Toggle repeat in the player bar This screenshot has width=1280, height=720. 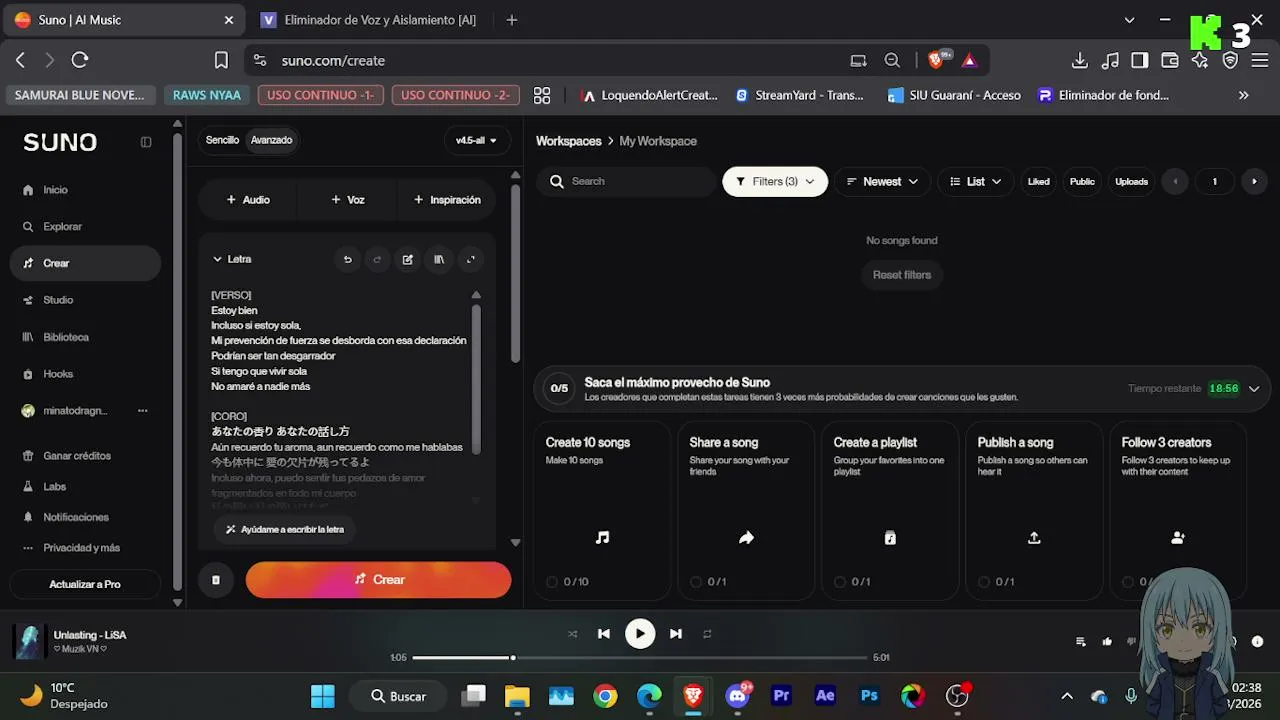pyautogui.click(x=707, y=633)
